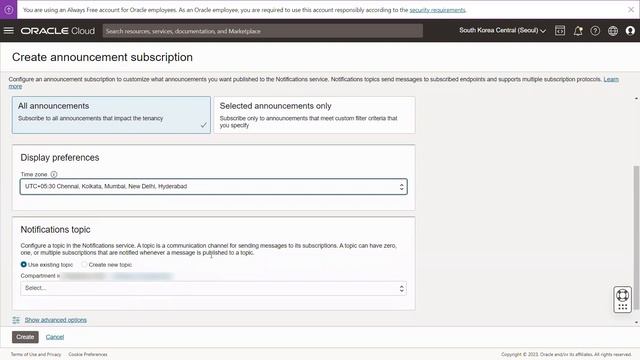Image resolution: width=640 pixels, height=360 pixels.
Task: Click the scrollbar down arrow
Action: pyautogui.click(x=636, y=322)
